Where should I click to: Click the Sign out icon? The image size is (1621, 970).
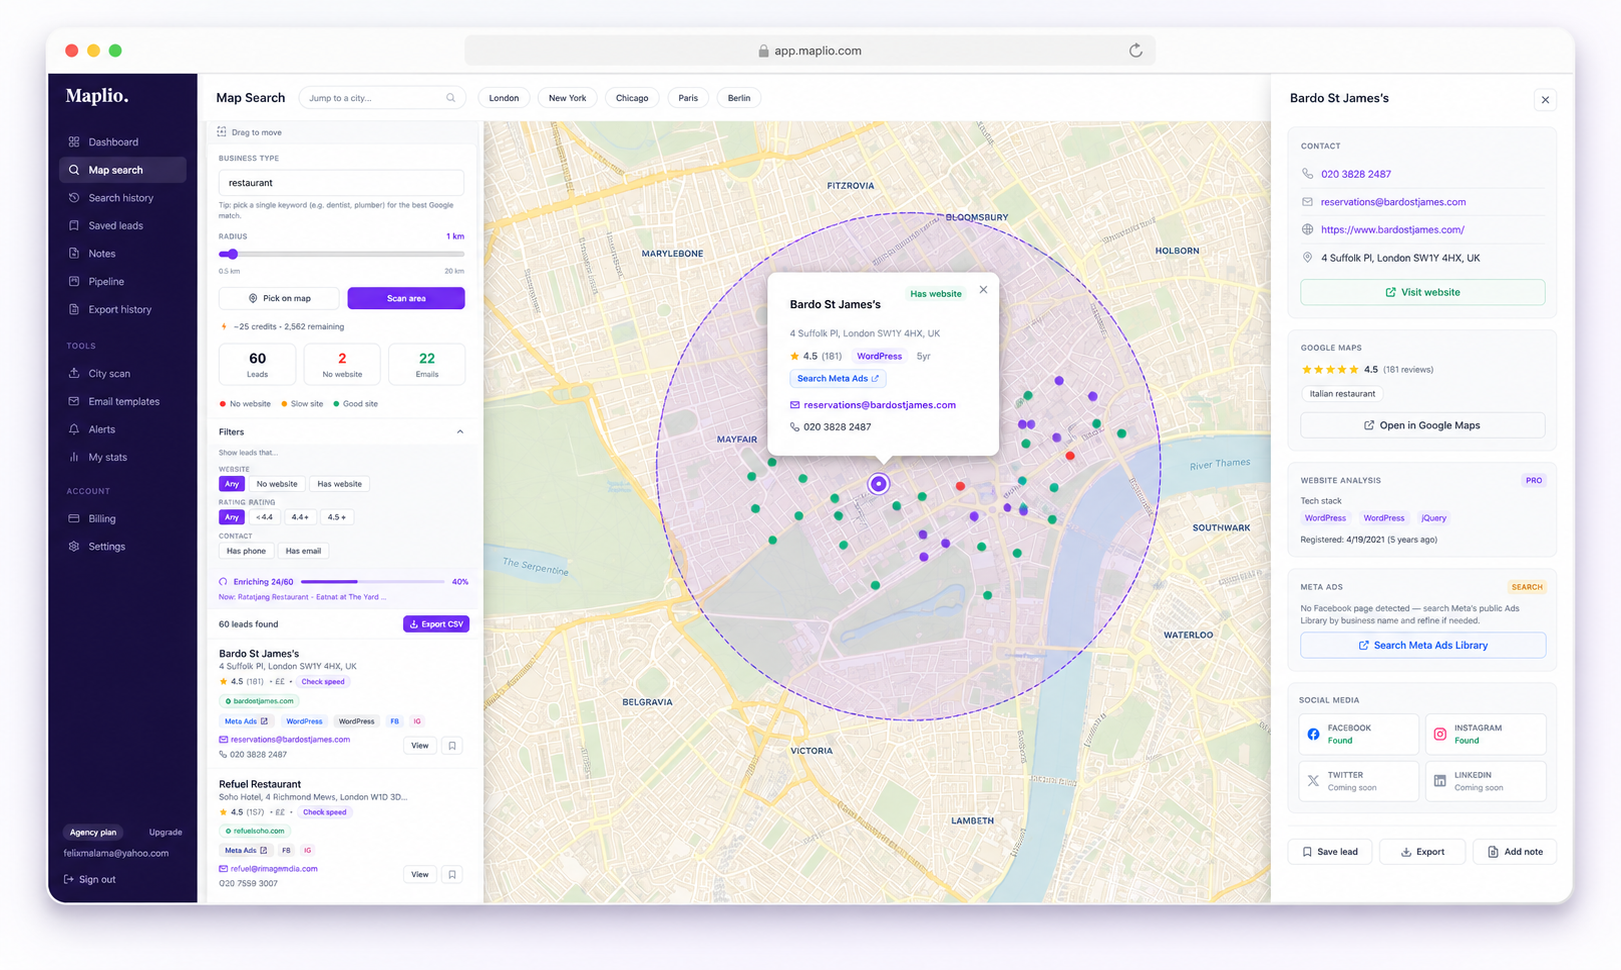pos(69,879)
